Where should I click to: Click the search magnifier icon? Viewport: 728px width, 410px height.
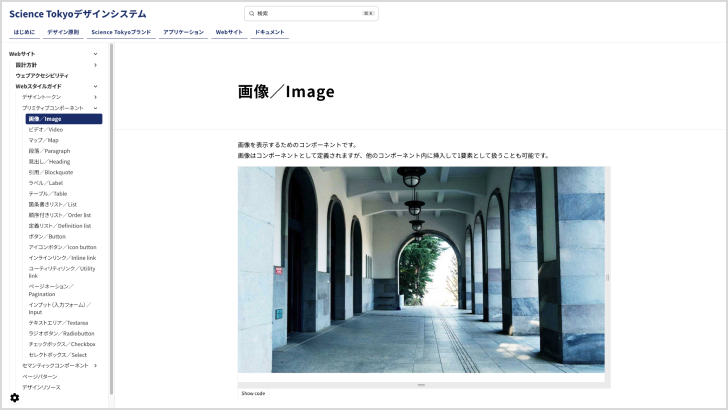coord(252,14)
